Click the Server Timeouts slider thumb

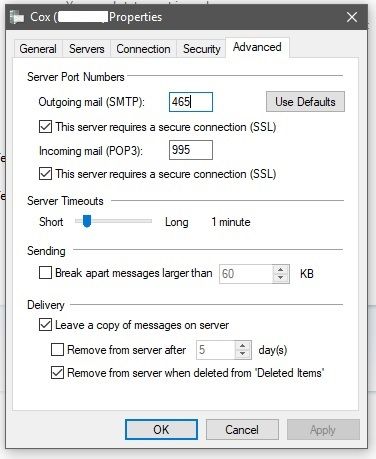pos(87,221)
